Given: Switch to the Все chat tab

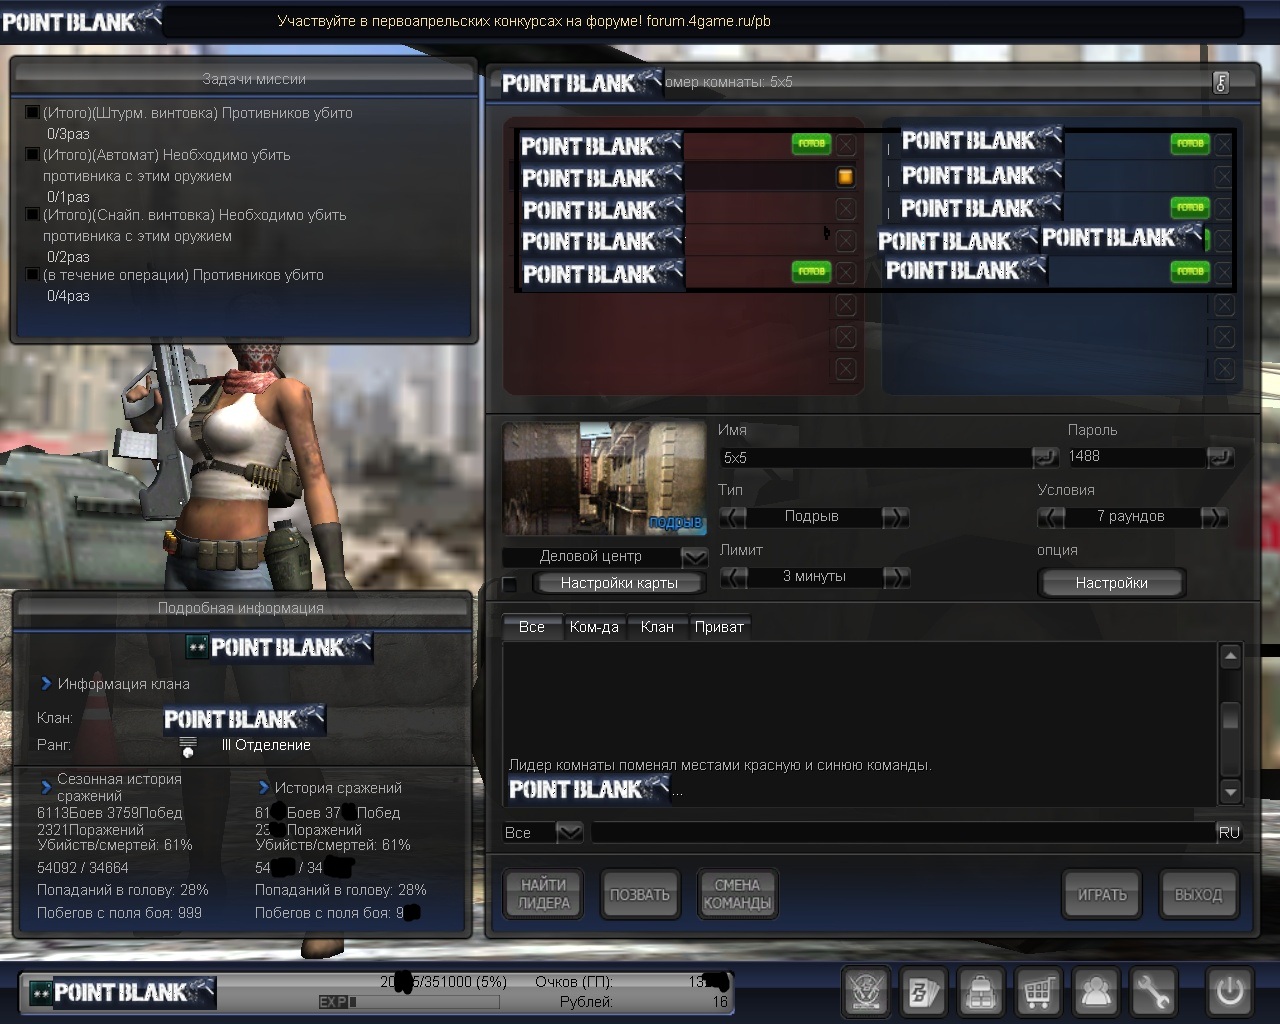Looking at the screenshot, I should click(x=532, y=627).
